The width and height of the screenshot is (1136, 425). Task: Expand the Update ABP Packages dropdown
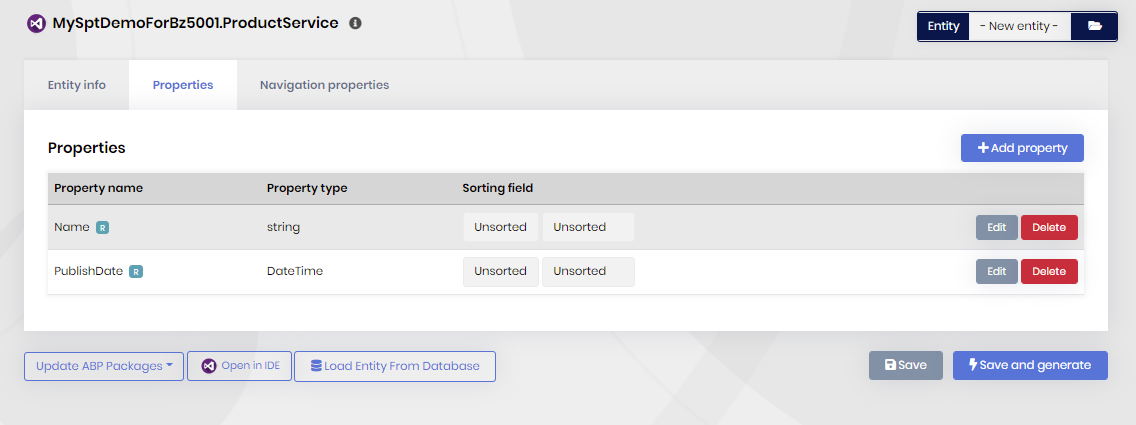click(104, 366)
